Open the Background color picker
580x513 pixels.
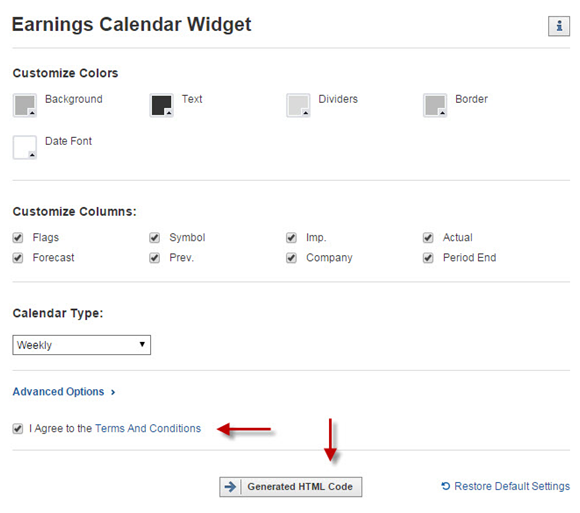25,105
